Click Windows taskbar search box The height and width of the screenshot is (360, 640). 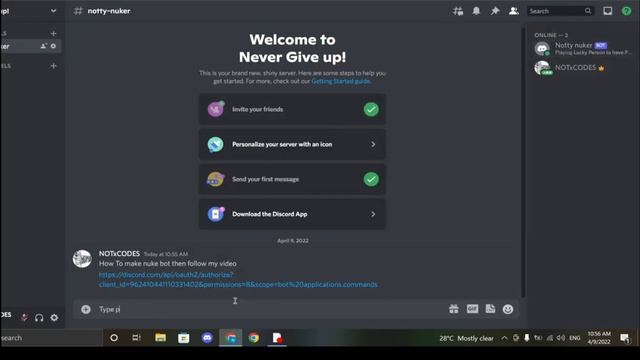point(51,338)
